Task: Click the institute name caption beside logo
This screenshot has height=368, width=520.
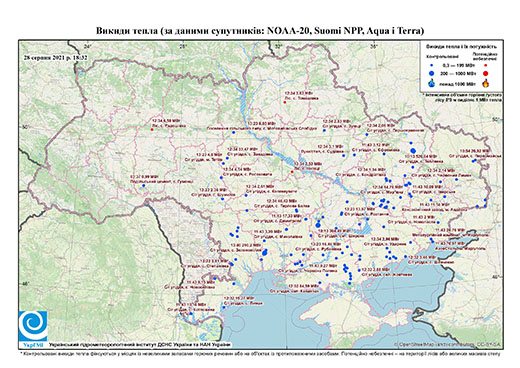Action: point(139,344)
